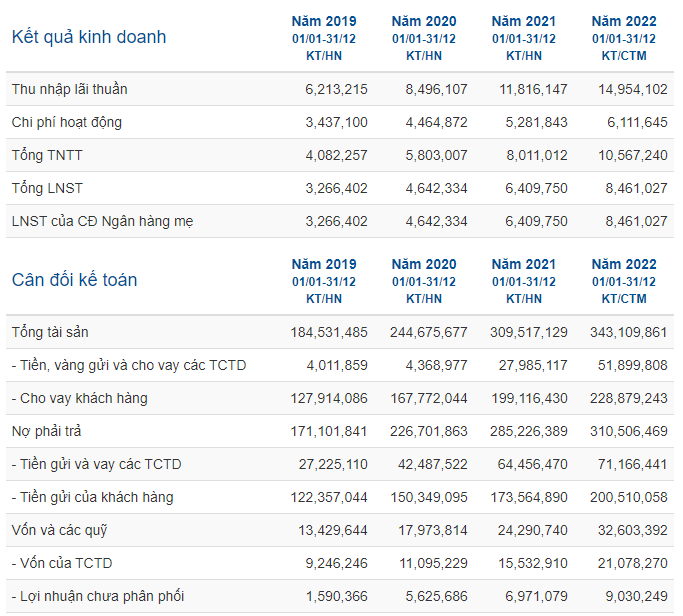
Task: Click value 228,879,243 in Cho vay khách hàng row
Action: (629, 398)
